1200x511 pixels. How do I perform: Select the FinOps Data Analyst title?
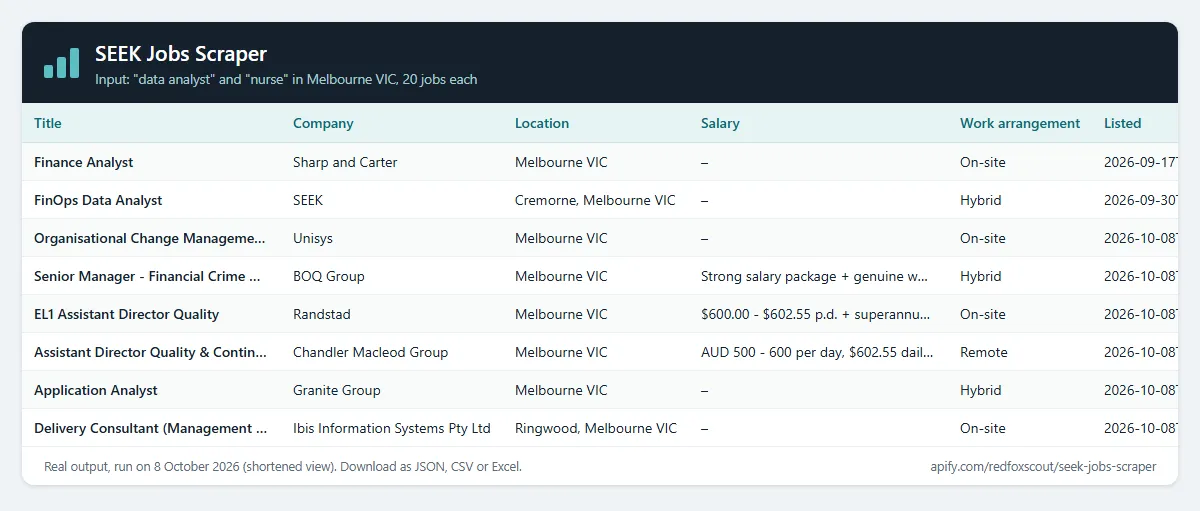pyautogui.click(x=98, y=200)
